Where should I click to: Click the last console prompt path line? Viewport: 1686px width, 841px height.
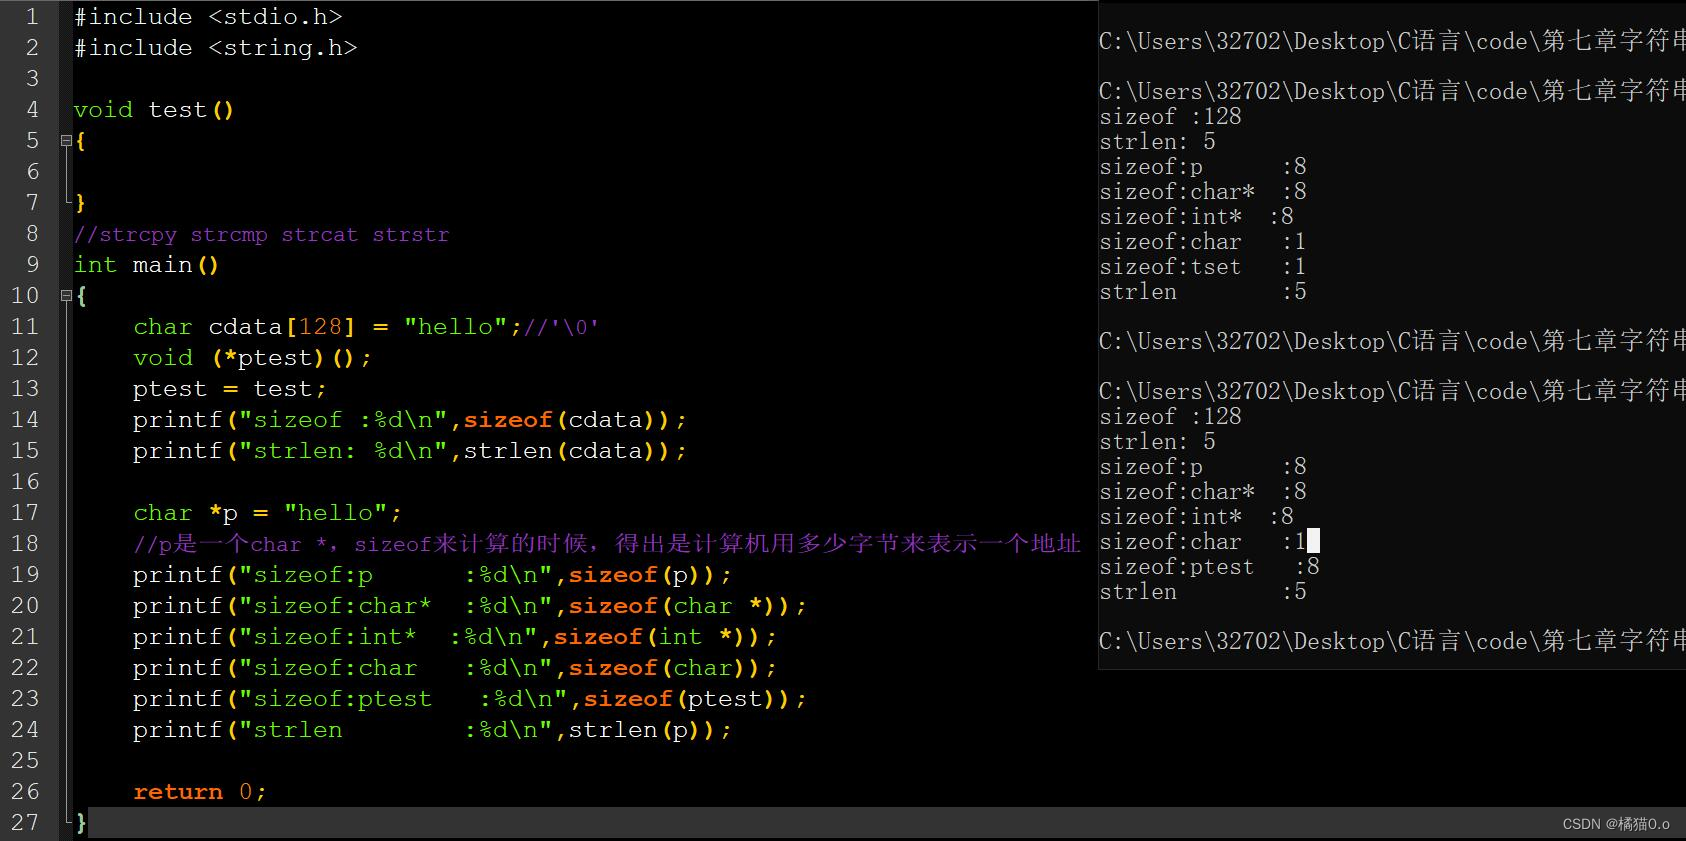coord(1392,641)
